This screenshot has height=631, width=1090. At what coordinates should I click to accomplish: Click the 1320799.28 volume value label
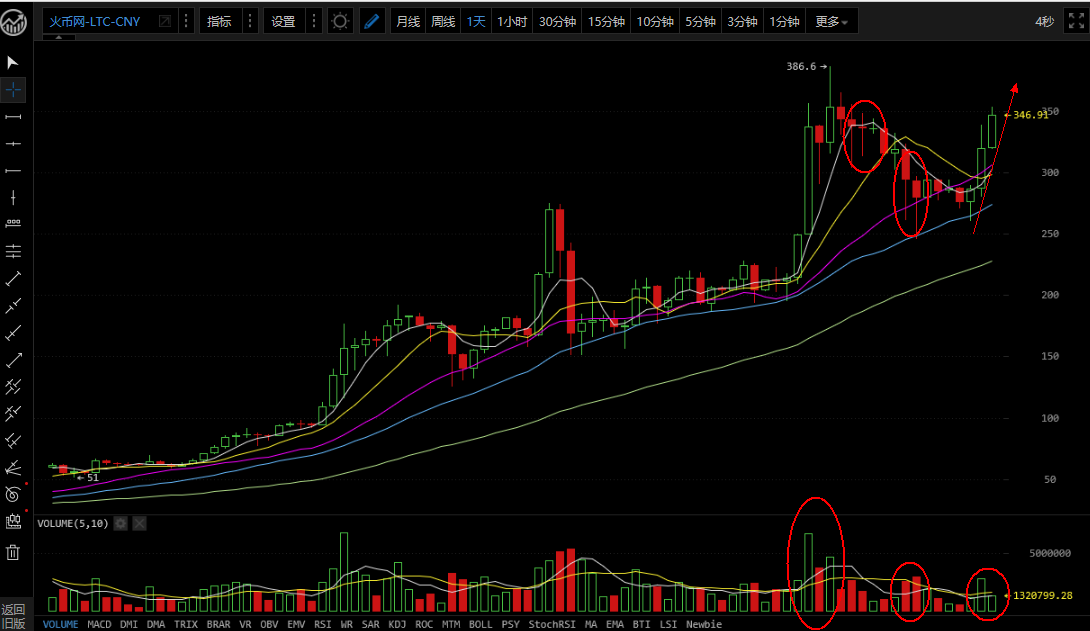tap(1043, 596)
